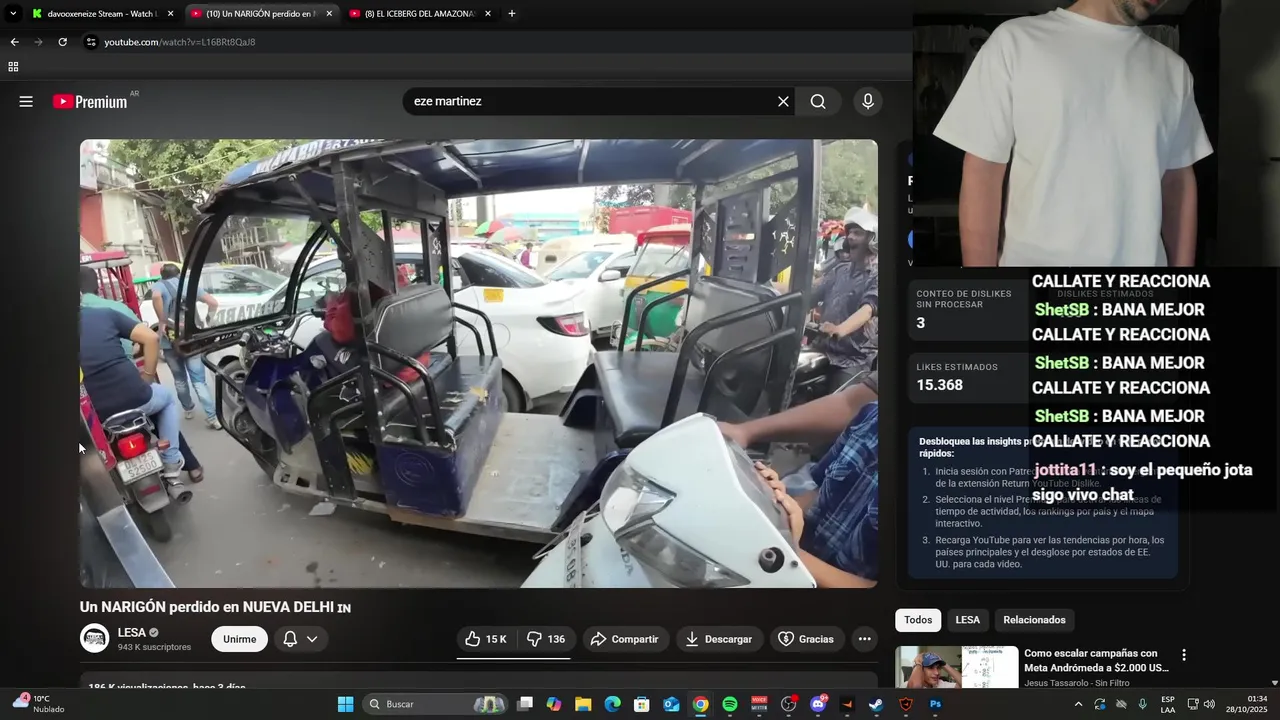Open the LESA channel name link

pyautogui.click(x=131, y=632)
